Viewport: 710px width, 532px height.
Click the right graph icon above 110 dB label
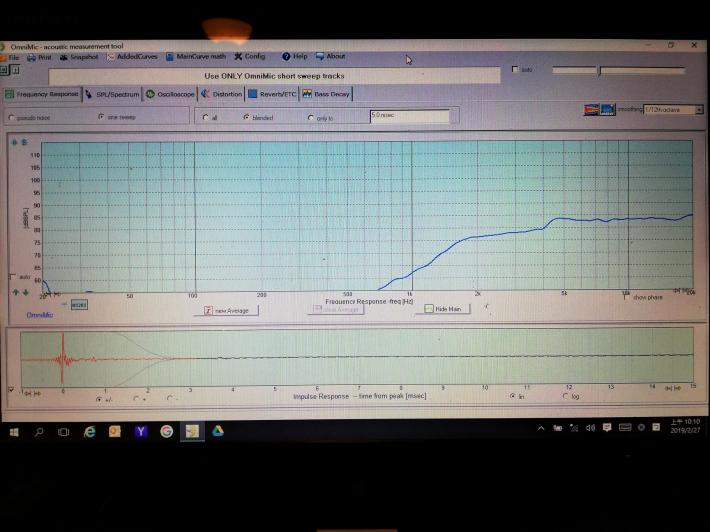tap(24, 142)
